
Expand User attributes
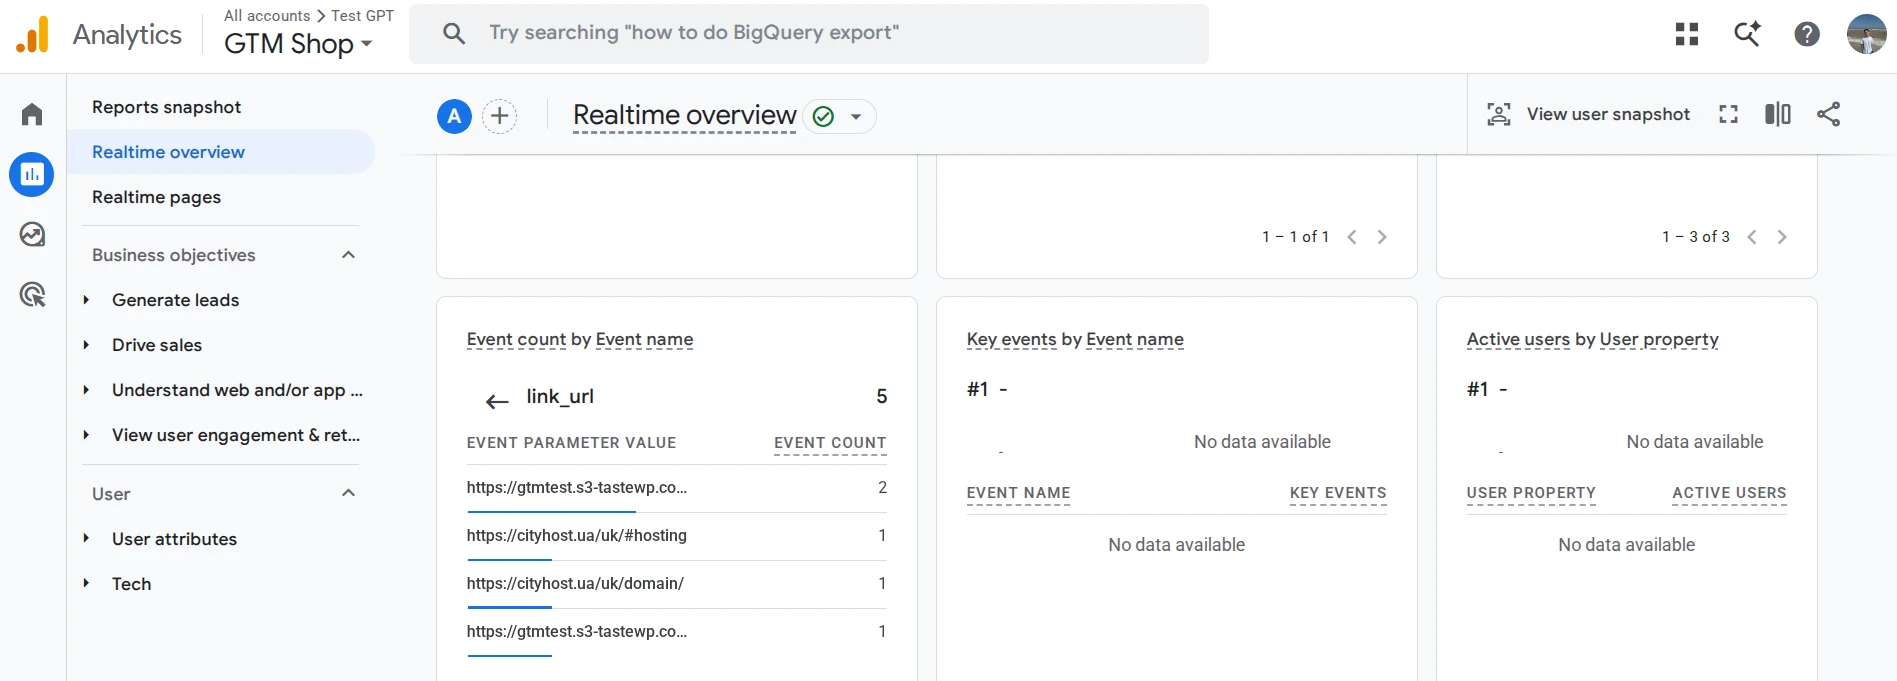[86, 539]
